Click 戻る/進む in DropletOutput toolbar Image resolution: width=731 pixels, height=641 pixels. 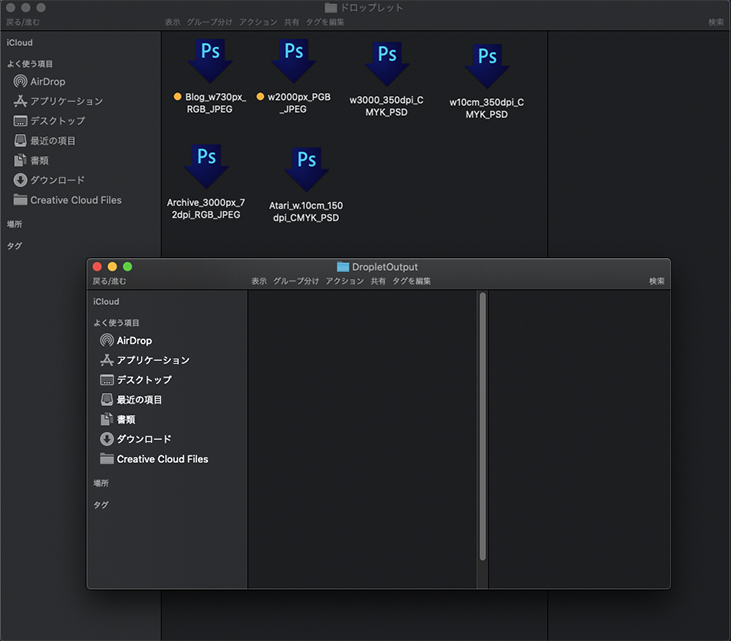(x=110, y=281)
